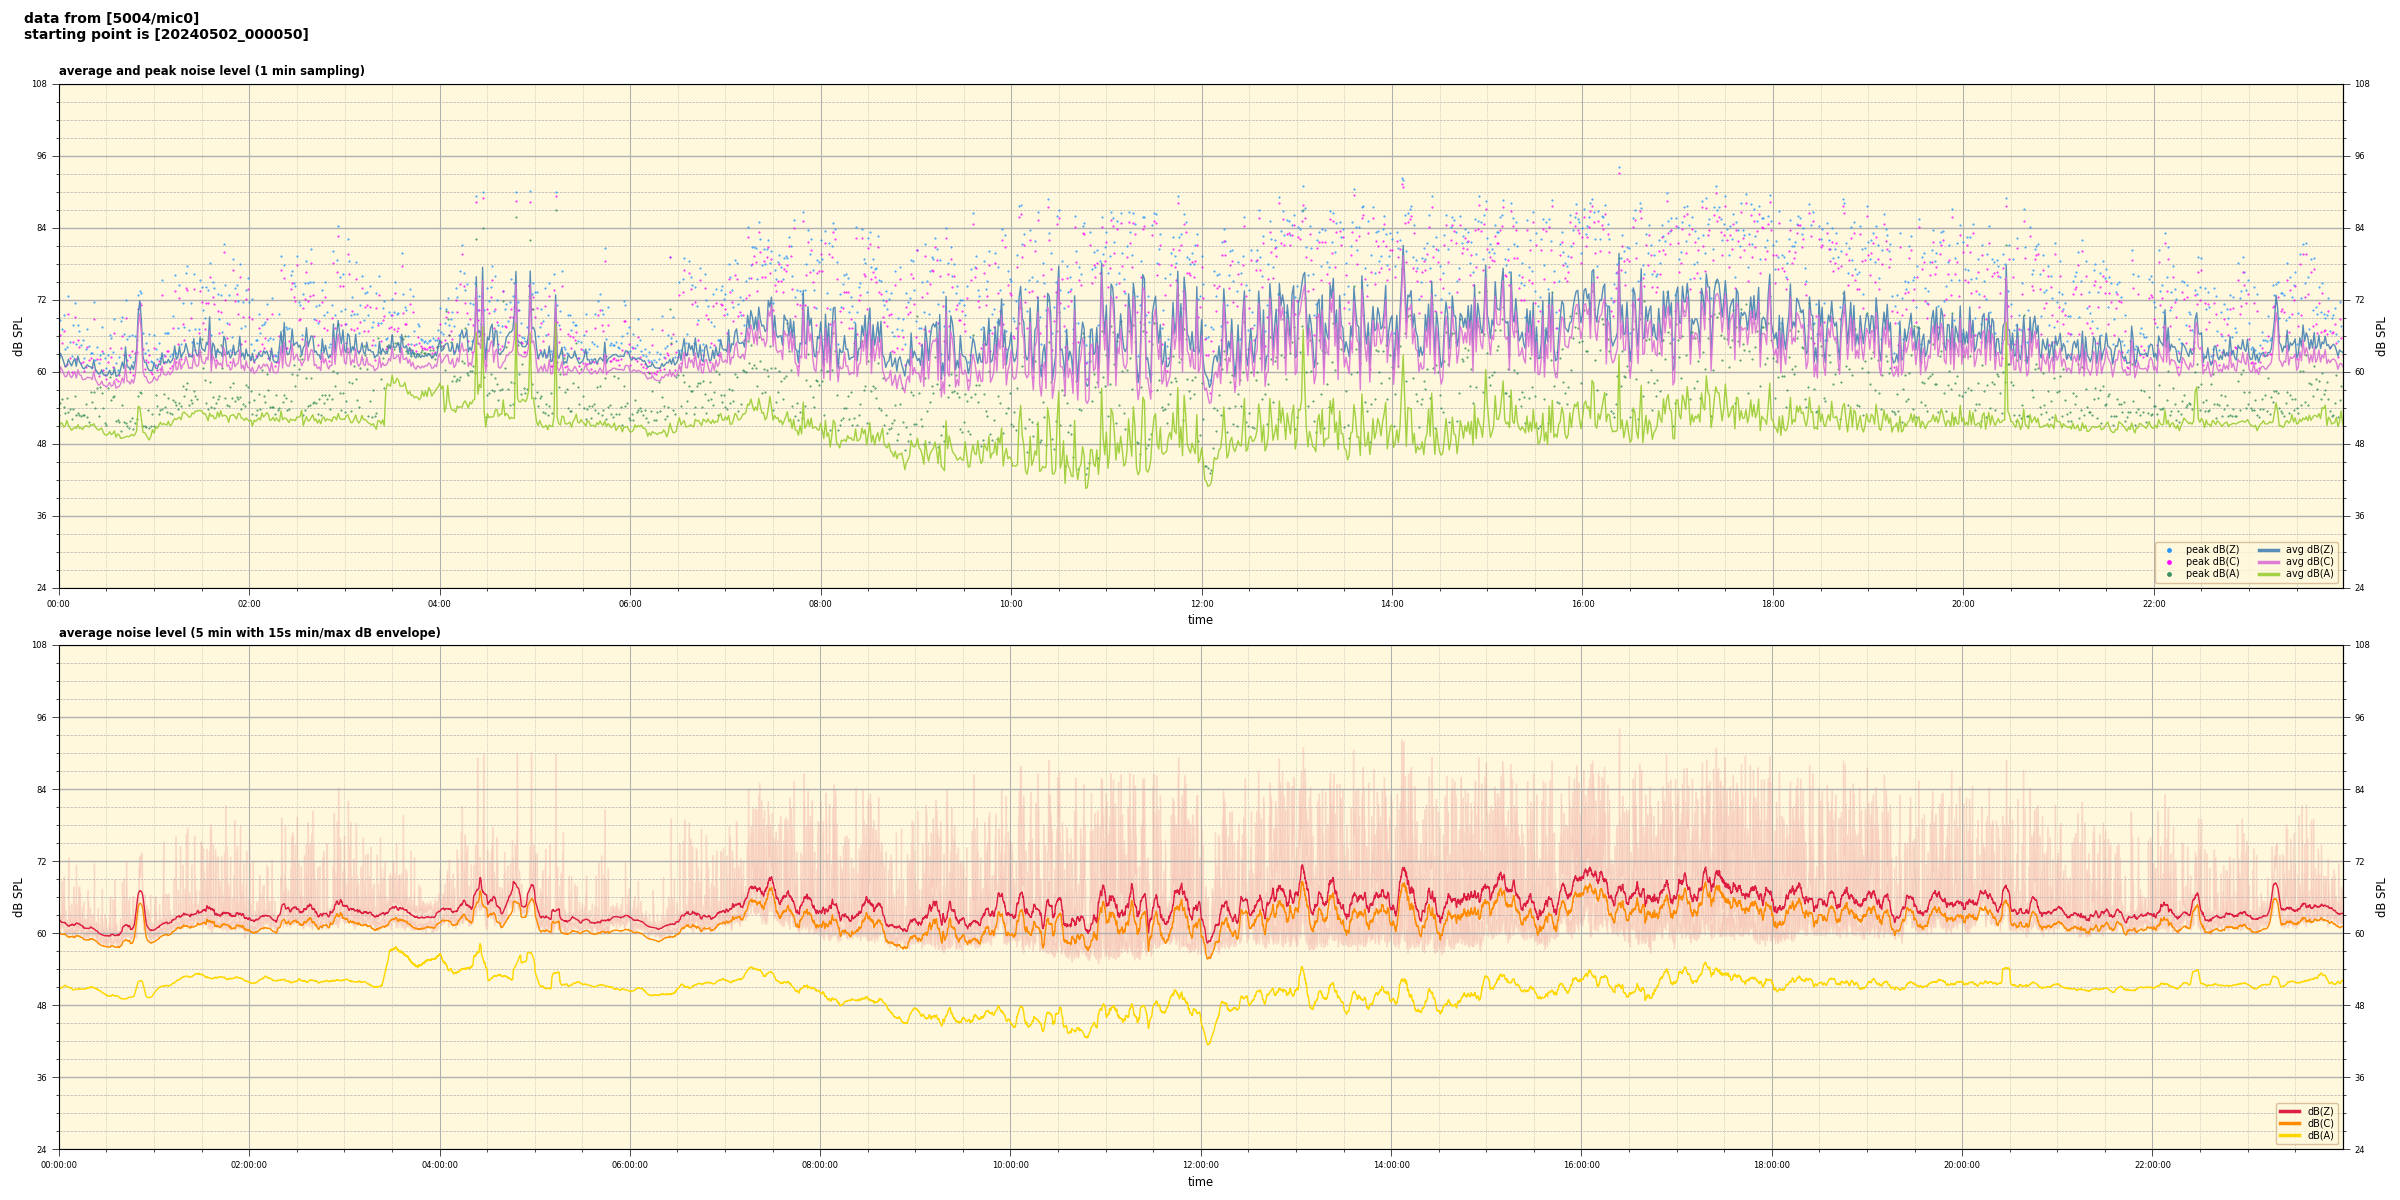2400x1200 pixels.
Task: Click the 22:00:00 tick label on bottom chart
Action: pos(2153,1165)
